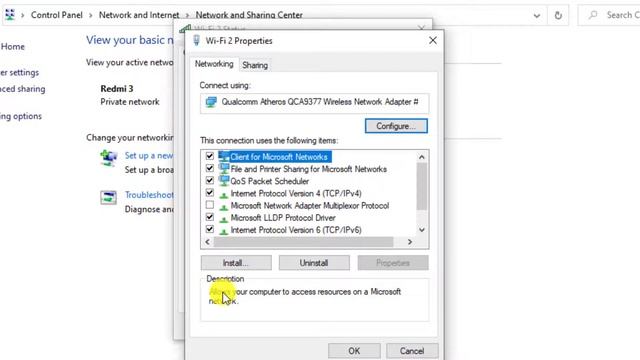Image resolution: width=640 pixels, height=360 pixels.
Task: Click the Client for Microsoft Networks icon
Action: click(x=224, y=156)
